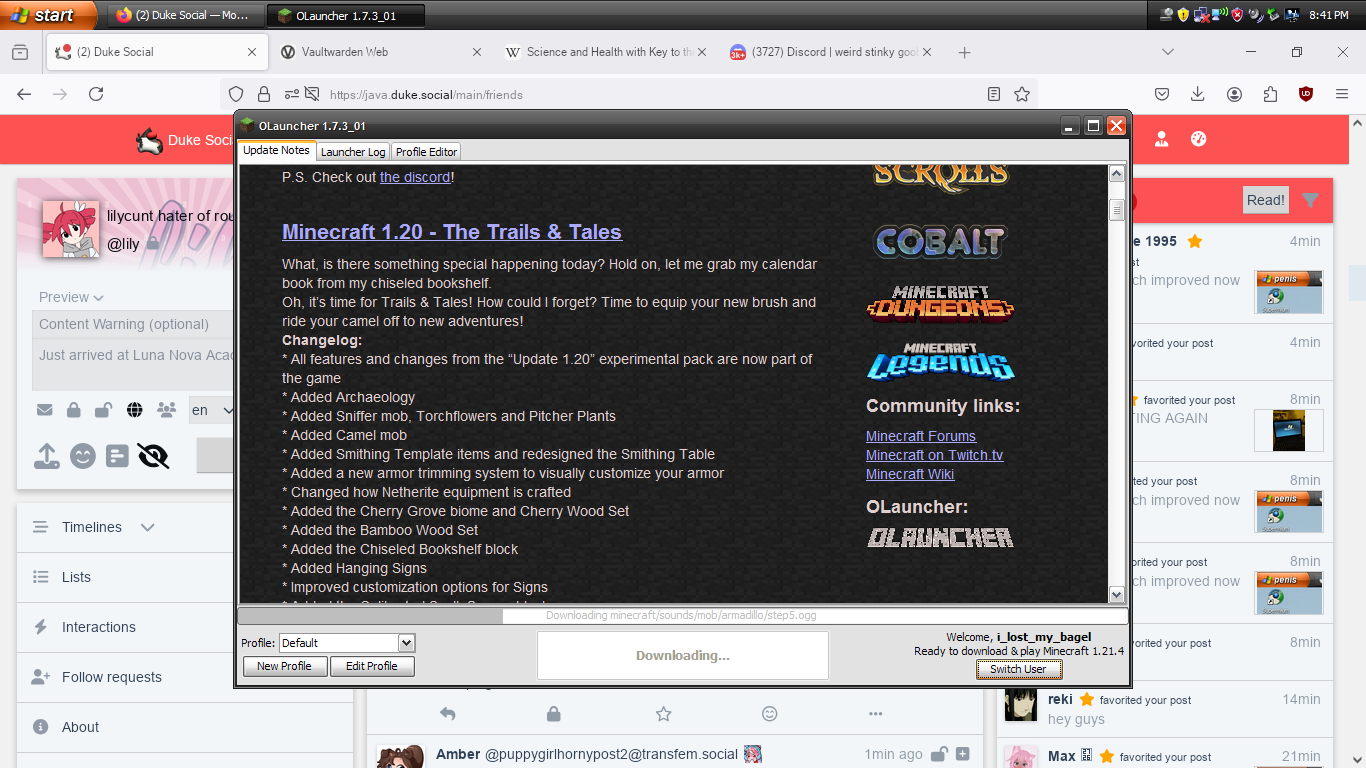Open Timelines in the sidebar
1366x768 pixels.
(92, 527)
